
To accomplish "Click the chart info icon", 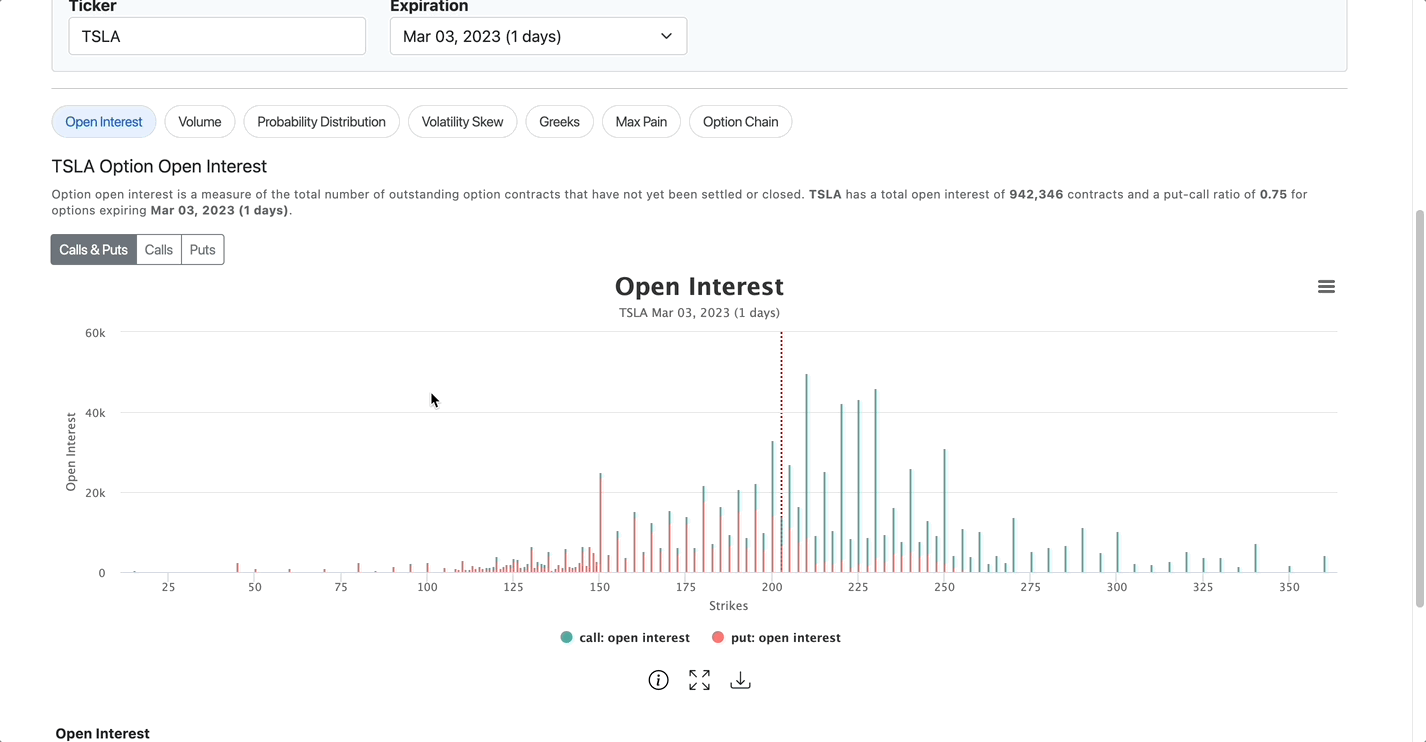I will [658, 679].
